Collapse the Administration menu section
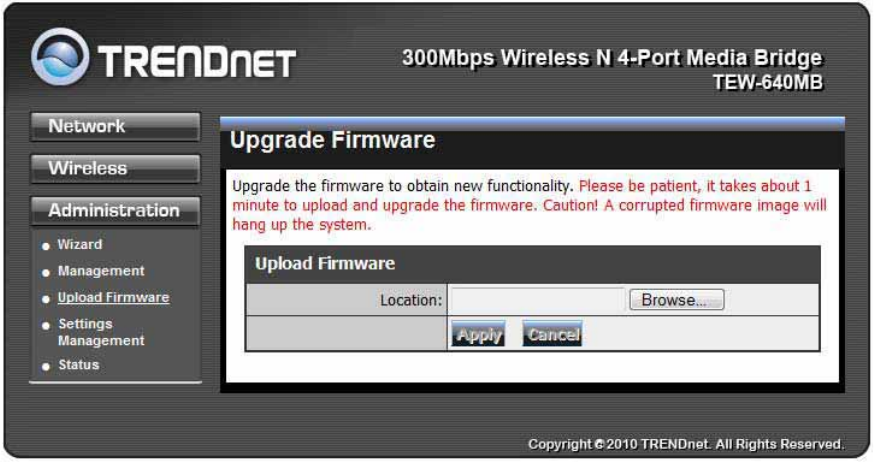The width and height of the screenshot is (874, 462). point(115,211)
